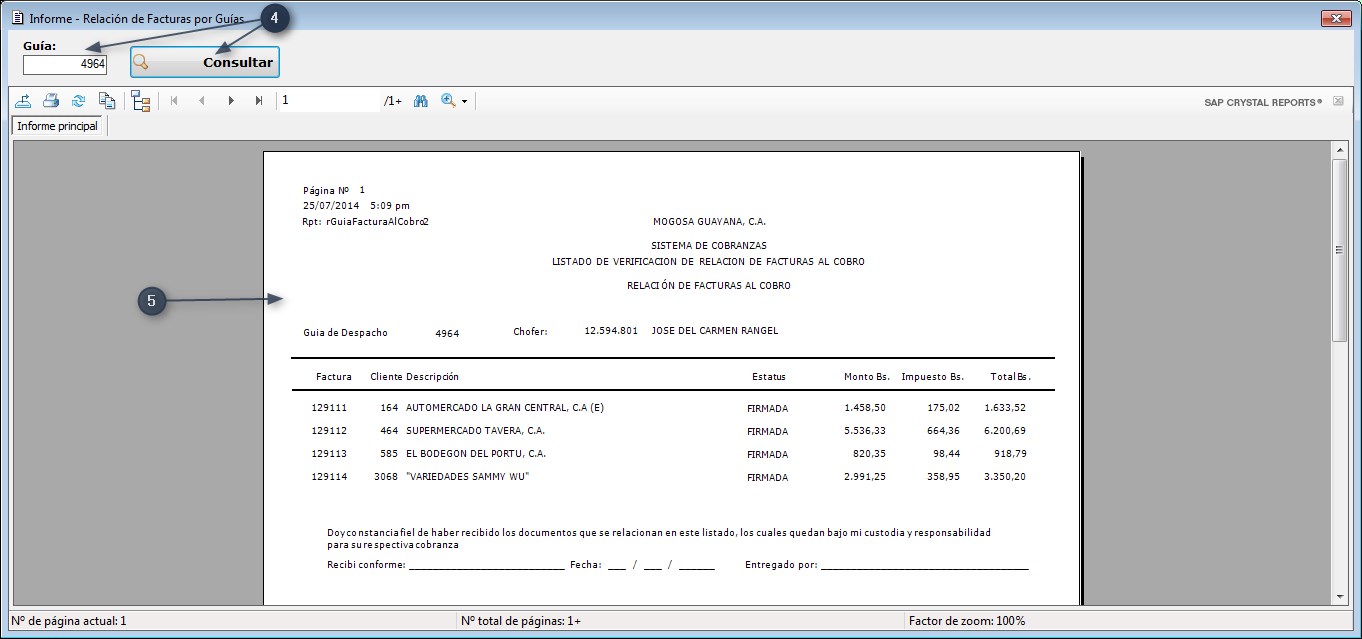Viewport: 1362px width, 639px height.
Task: Open Find Text with the binoculars icon
Action: click(x=421, y=101)
